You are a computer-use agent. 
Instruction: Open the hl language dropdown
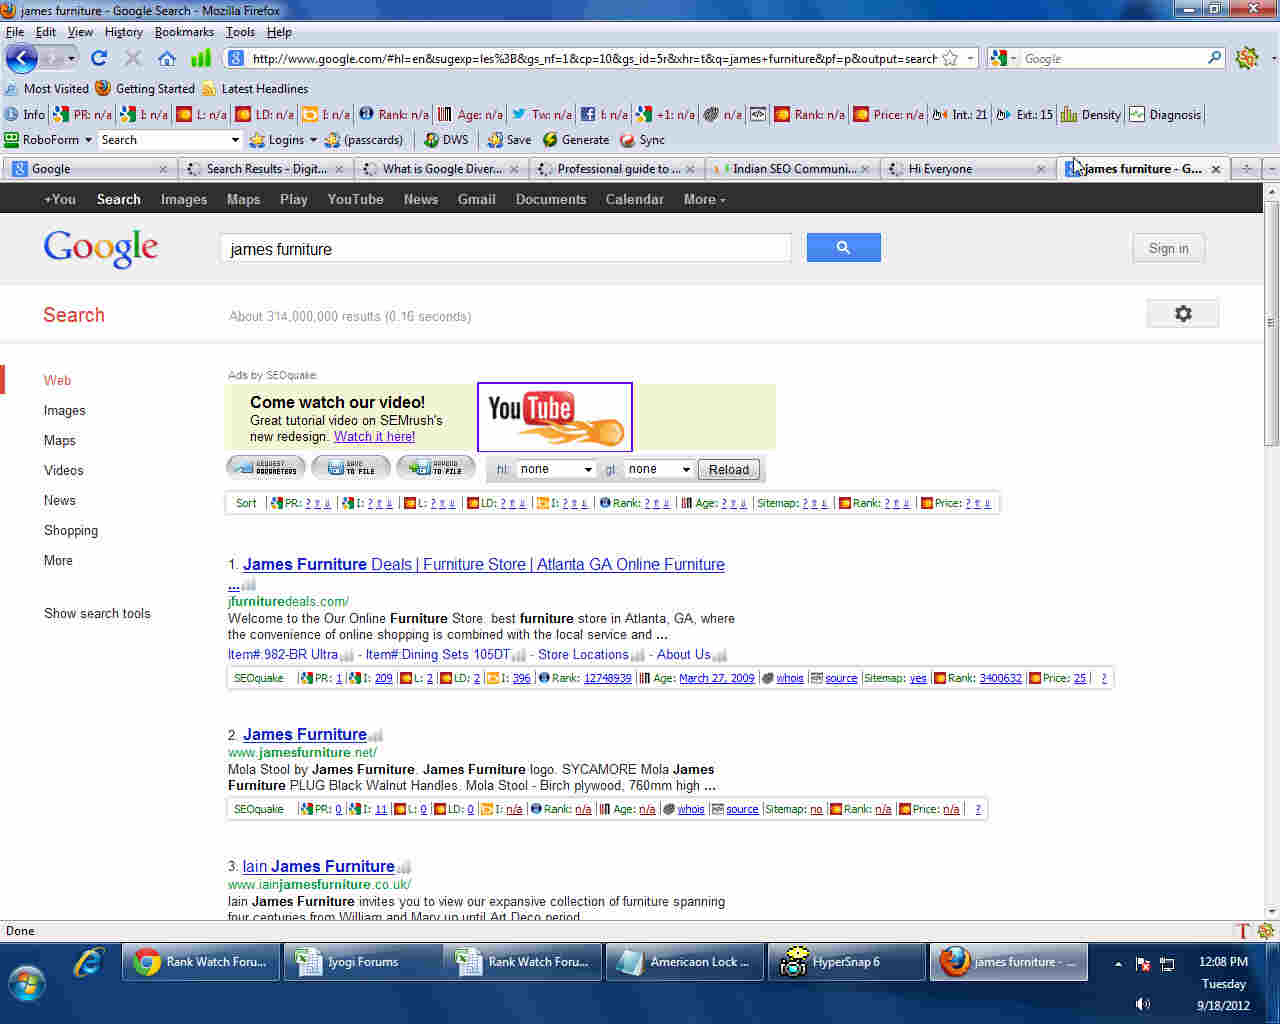[x=555, y=469]
